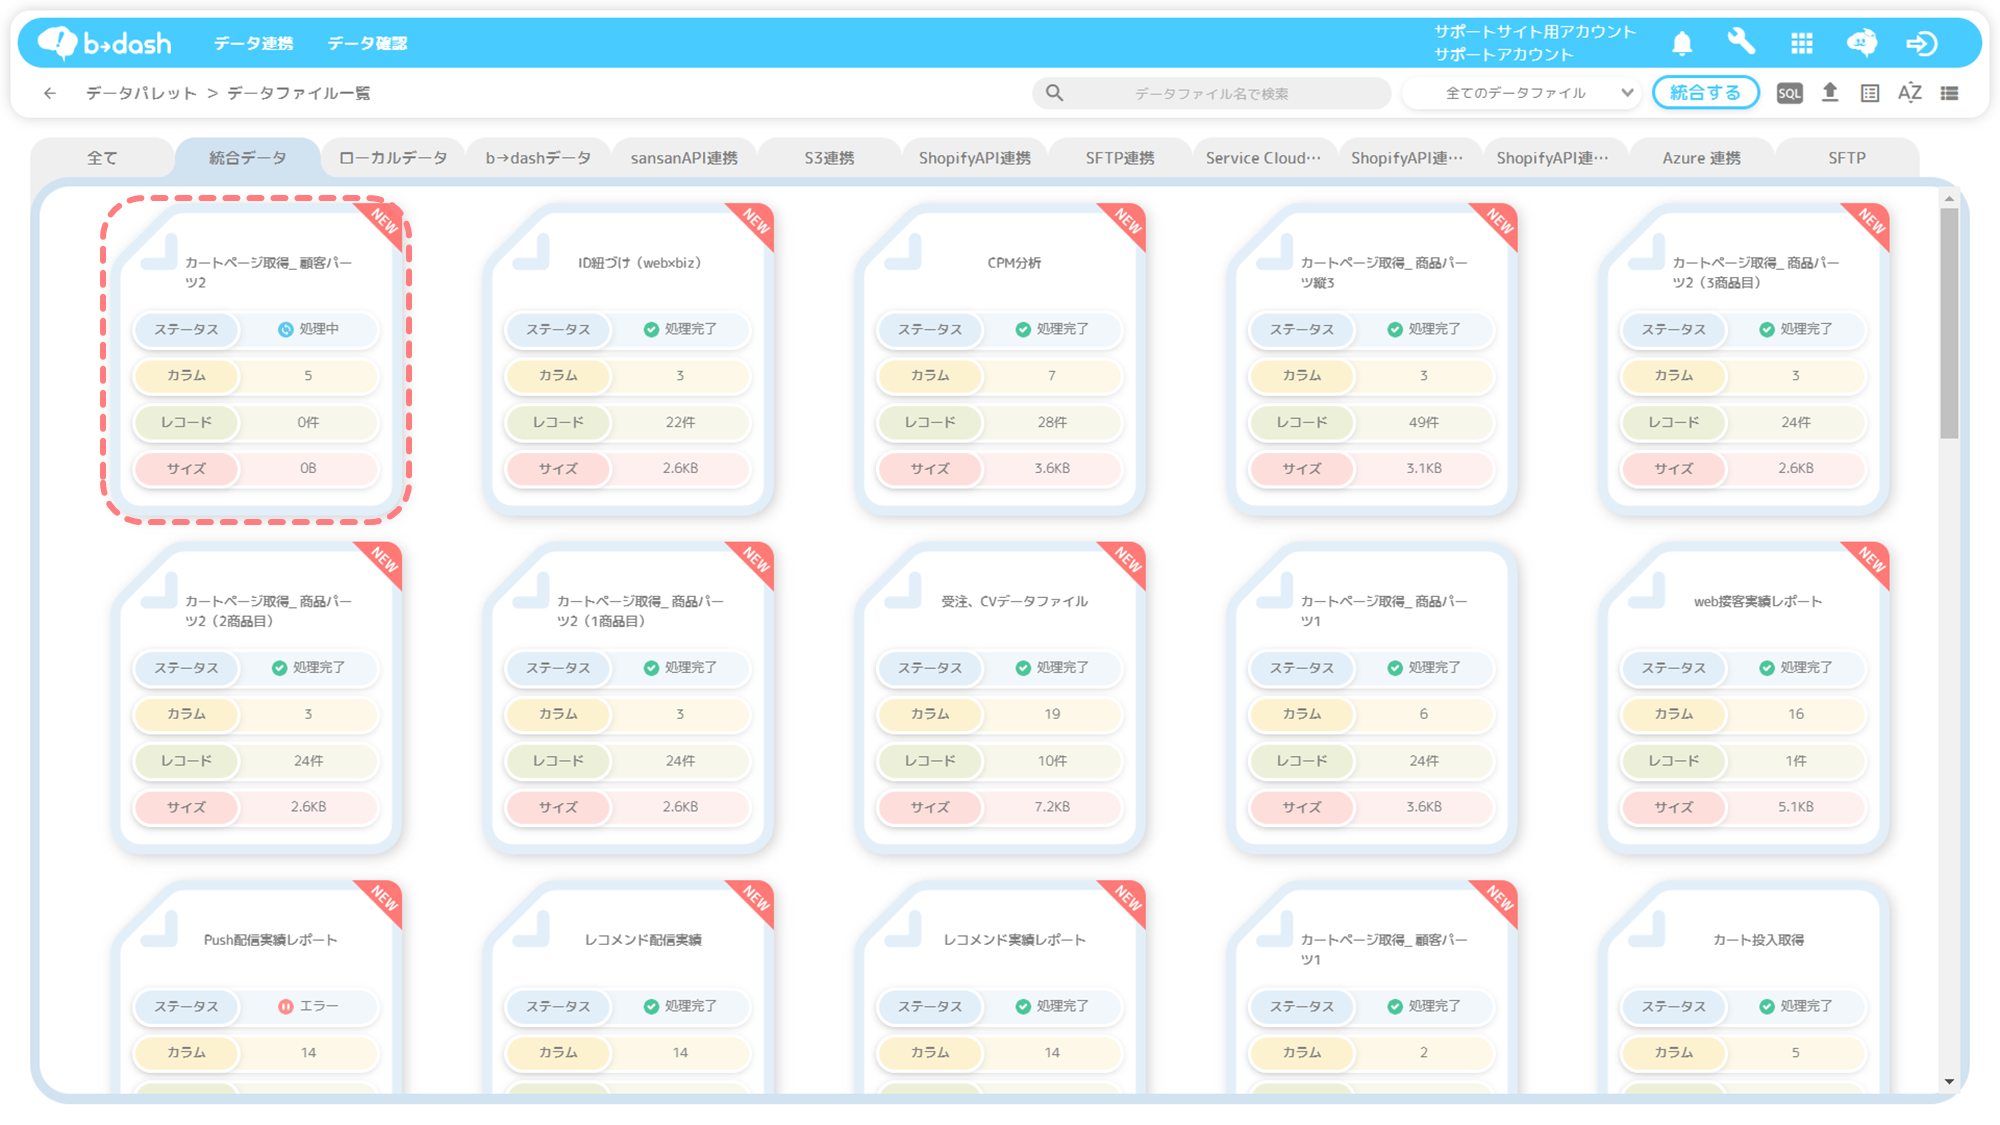Click the 7.2KB size value

tap(1052, 807)
